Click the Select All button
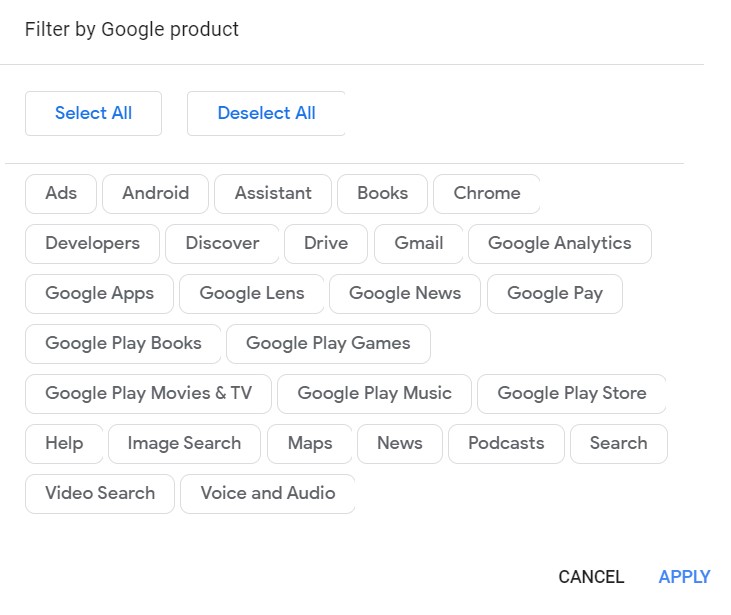The image size is (731, 615). [x=93, y=113]
